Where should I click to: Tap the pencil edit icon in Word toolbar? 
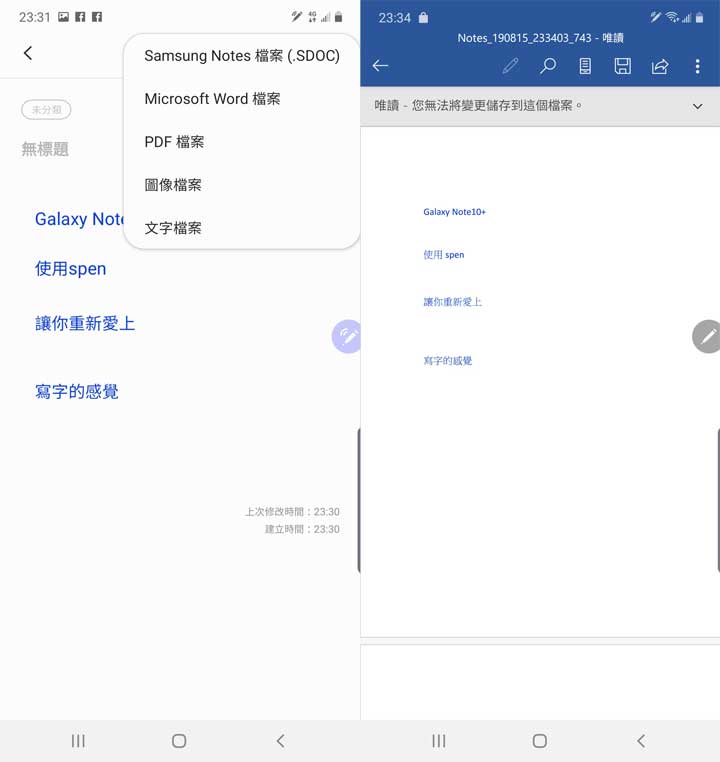coord(510,66)
